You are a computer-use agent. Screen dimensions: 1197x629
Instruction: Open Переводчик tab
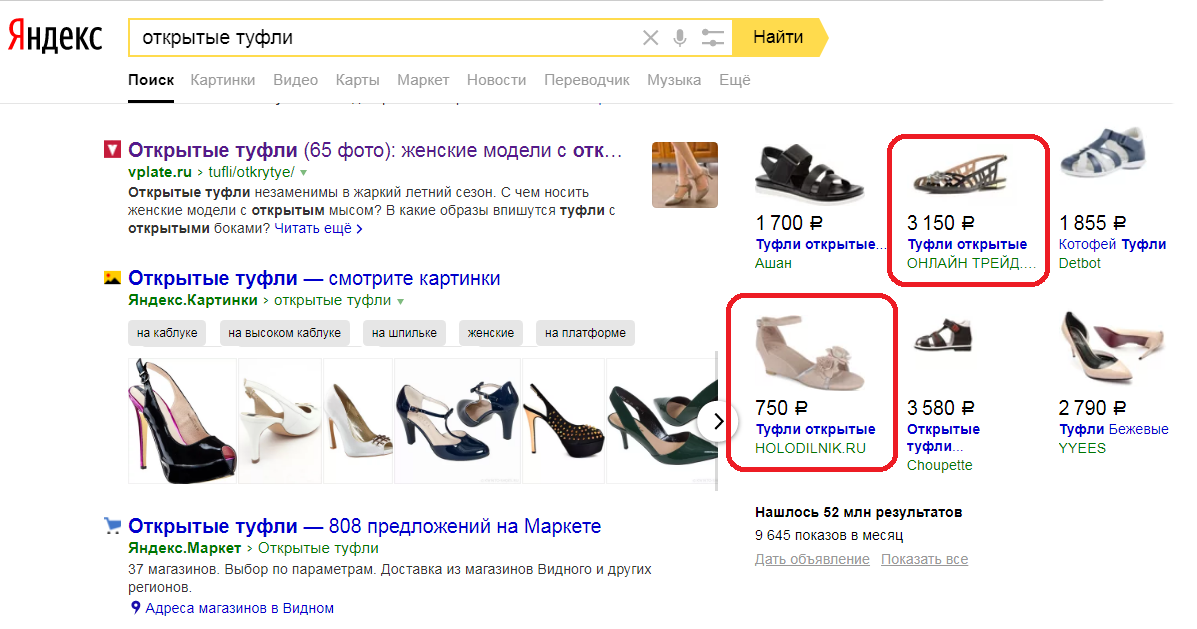(x=586, y=80)
